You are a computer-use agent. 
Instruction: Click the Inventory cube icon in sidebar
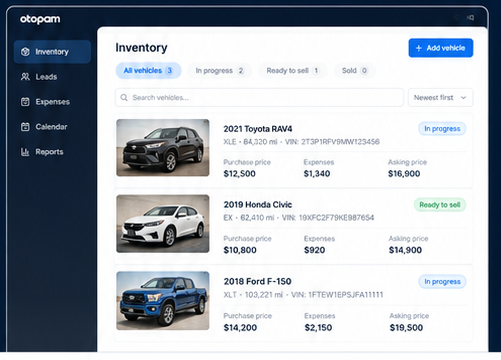[25, 52]
